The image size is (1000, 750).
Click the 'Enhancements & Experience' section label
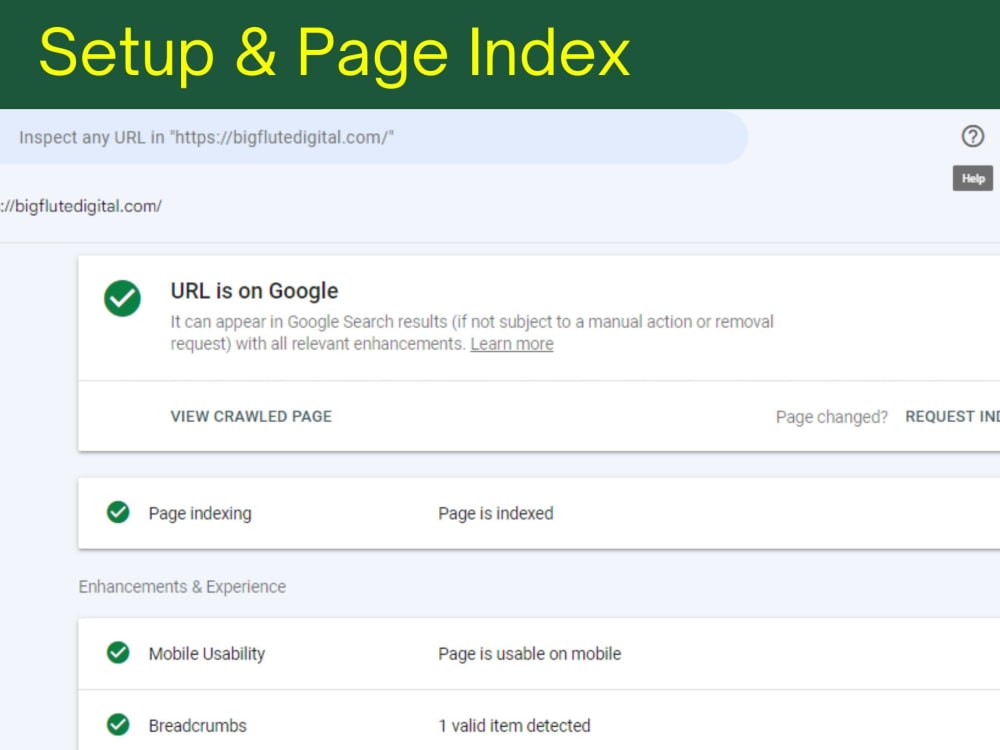pyautogui.click(x=182, y=587)
